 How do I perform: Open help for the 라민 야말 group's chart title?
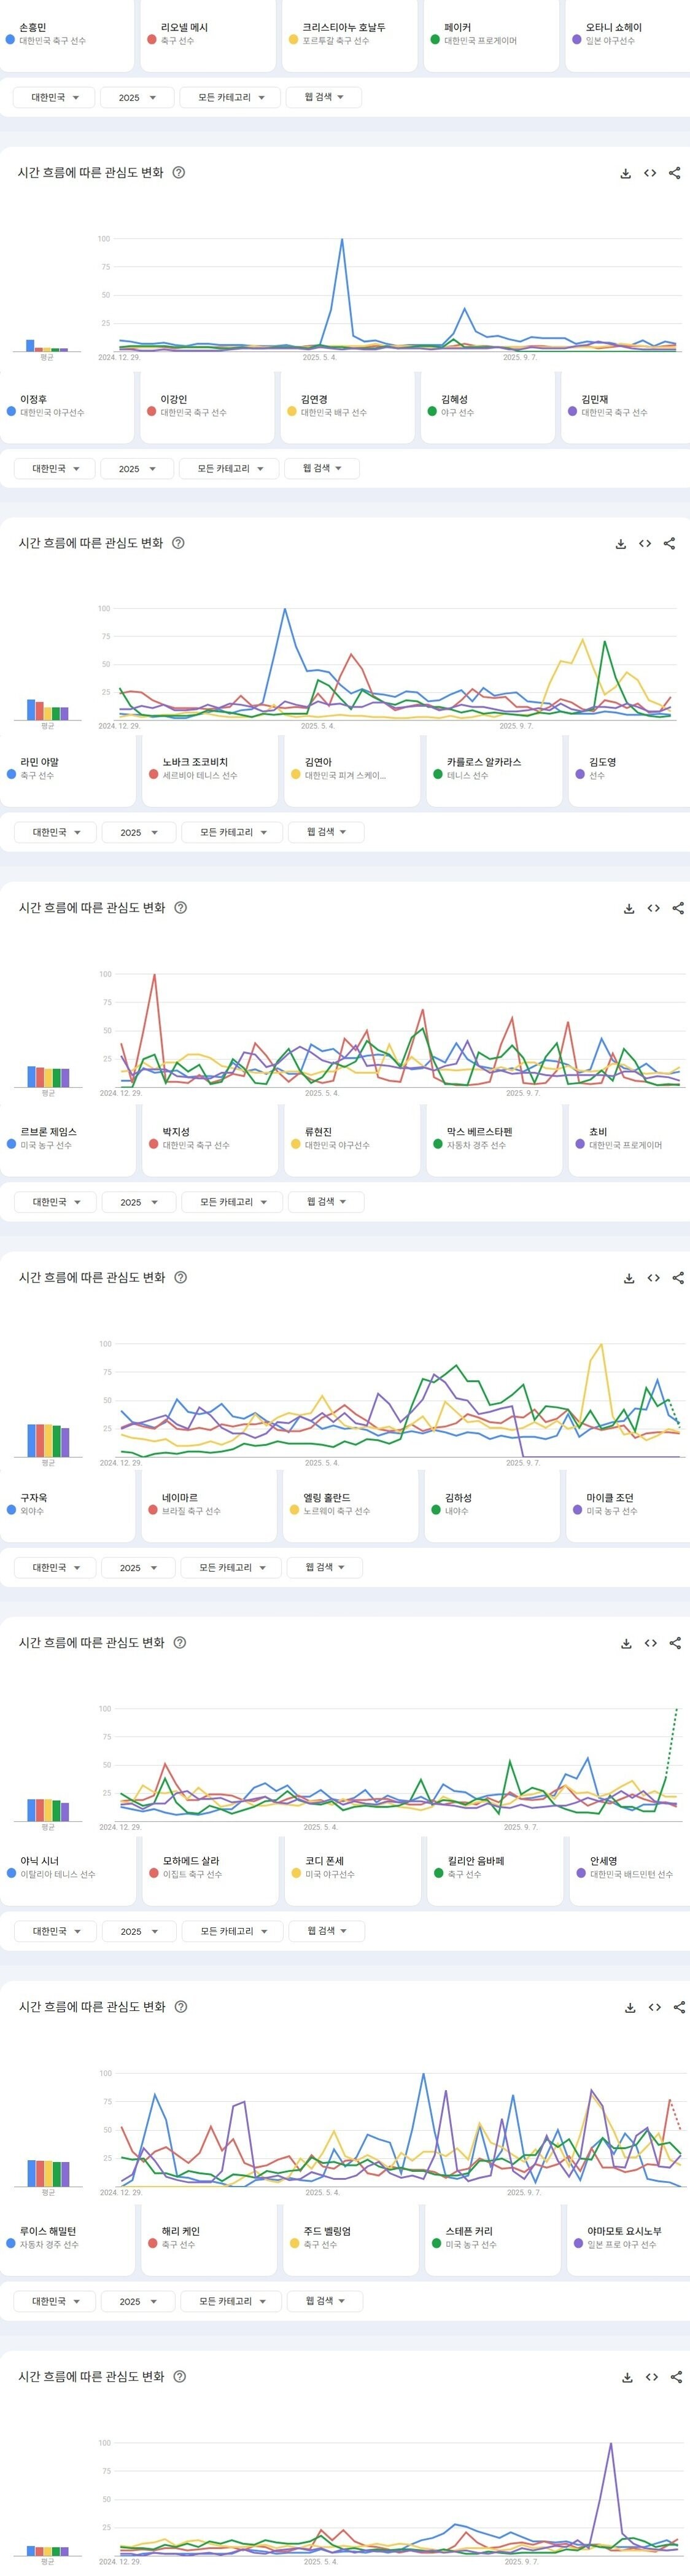click(x=180, y=908)
